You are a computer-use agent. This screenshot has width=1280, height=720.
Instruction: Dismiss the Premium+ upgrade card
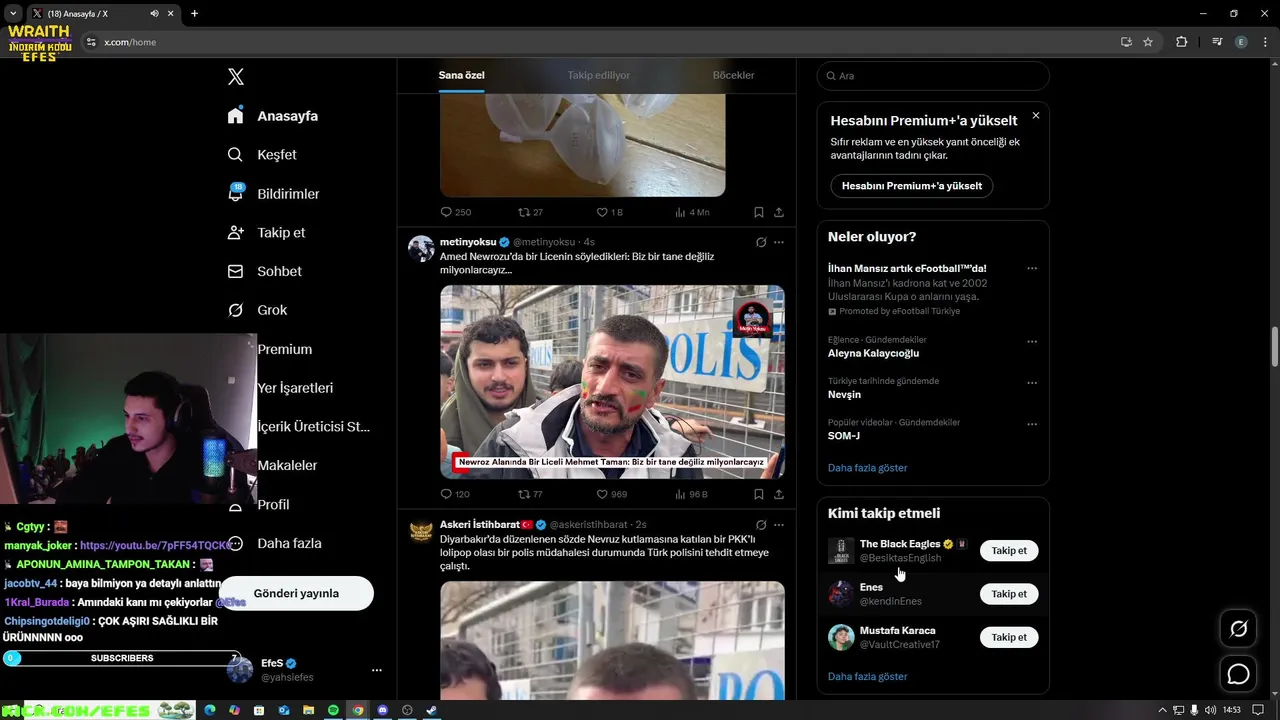[x=1035, y=116]
